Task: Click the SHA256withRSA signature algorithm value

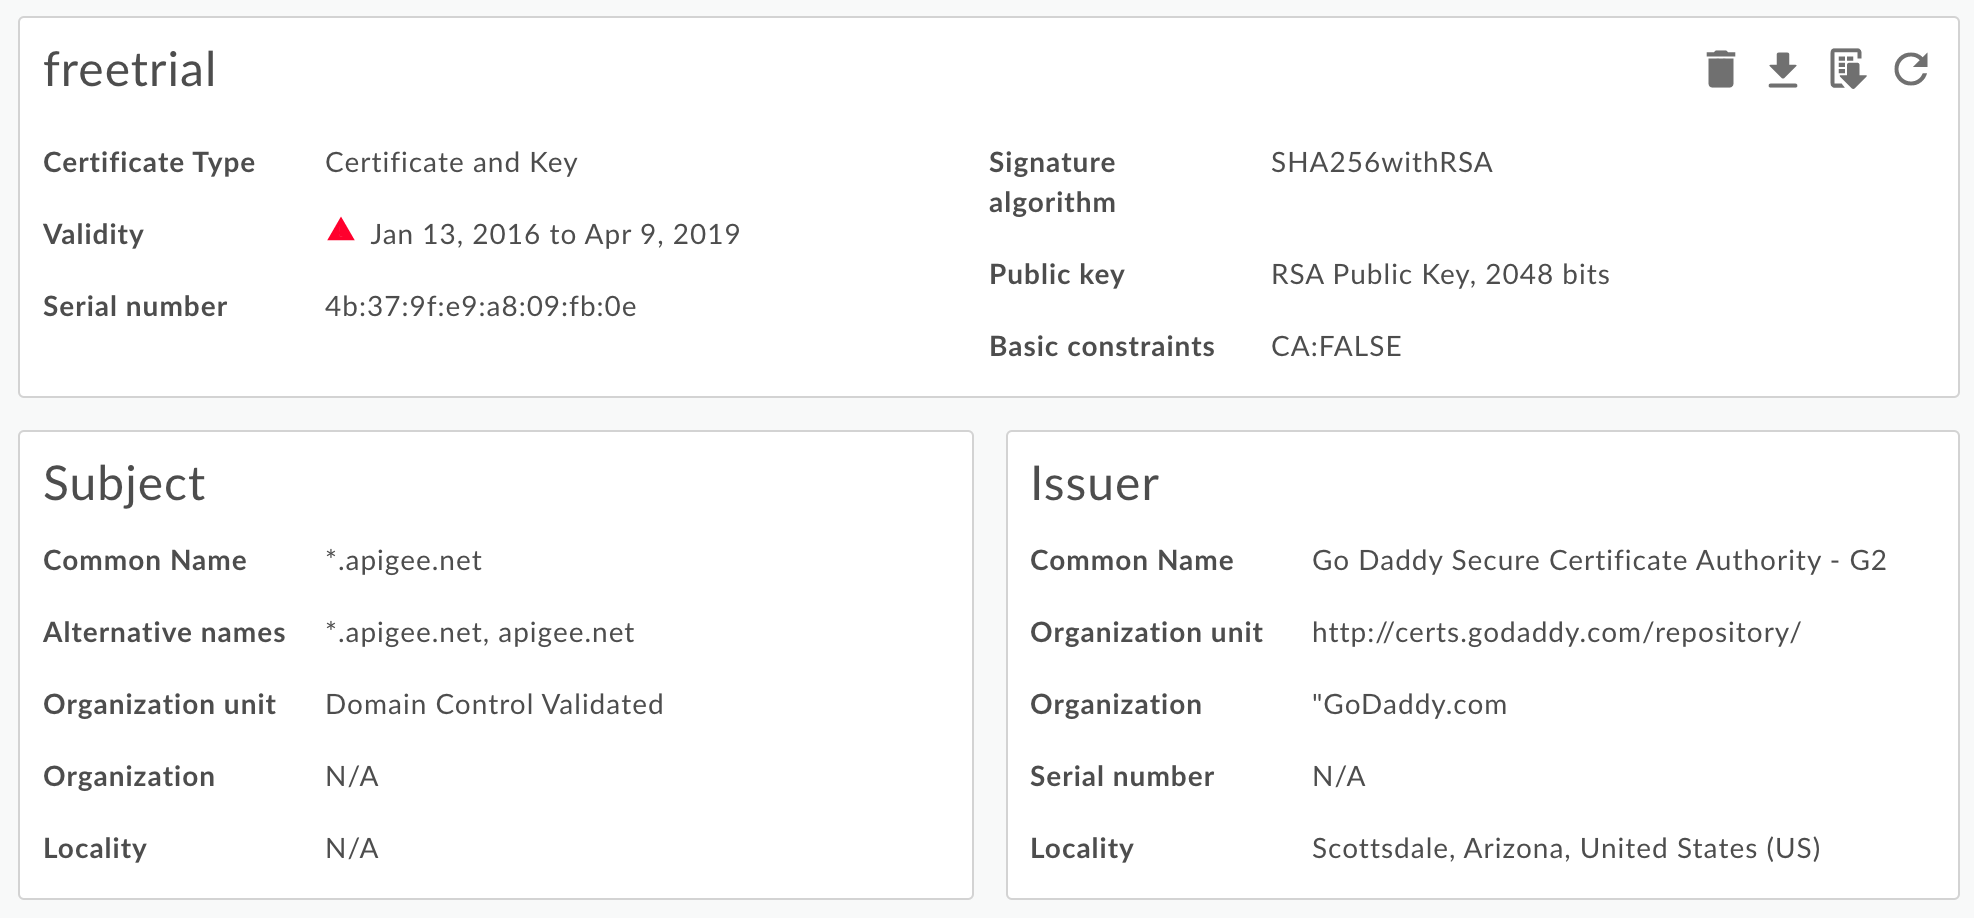Action: (1381, 162)
